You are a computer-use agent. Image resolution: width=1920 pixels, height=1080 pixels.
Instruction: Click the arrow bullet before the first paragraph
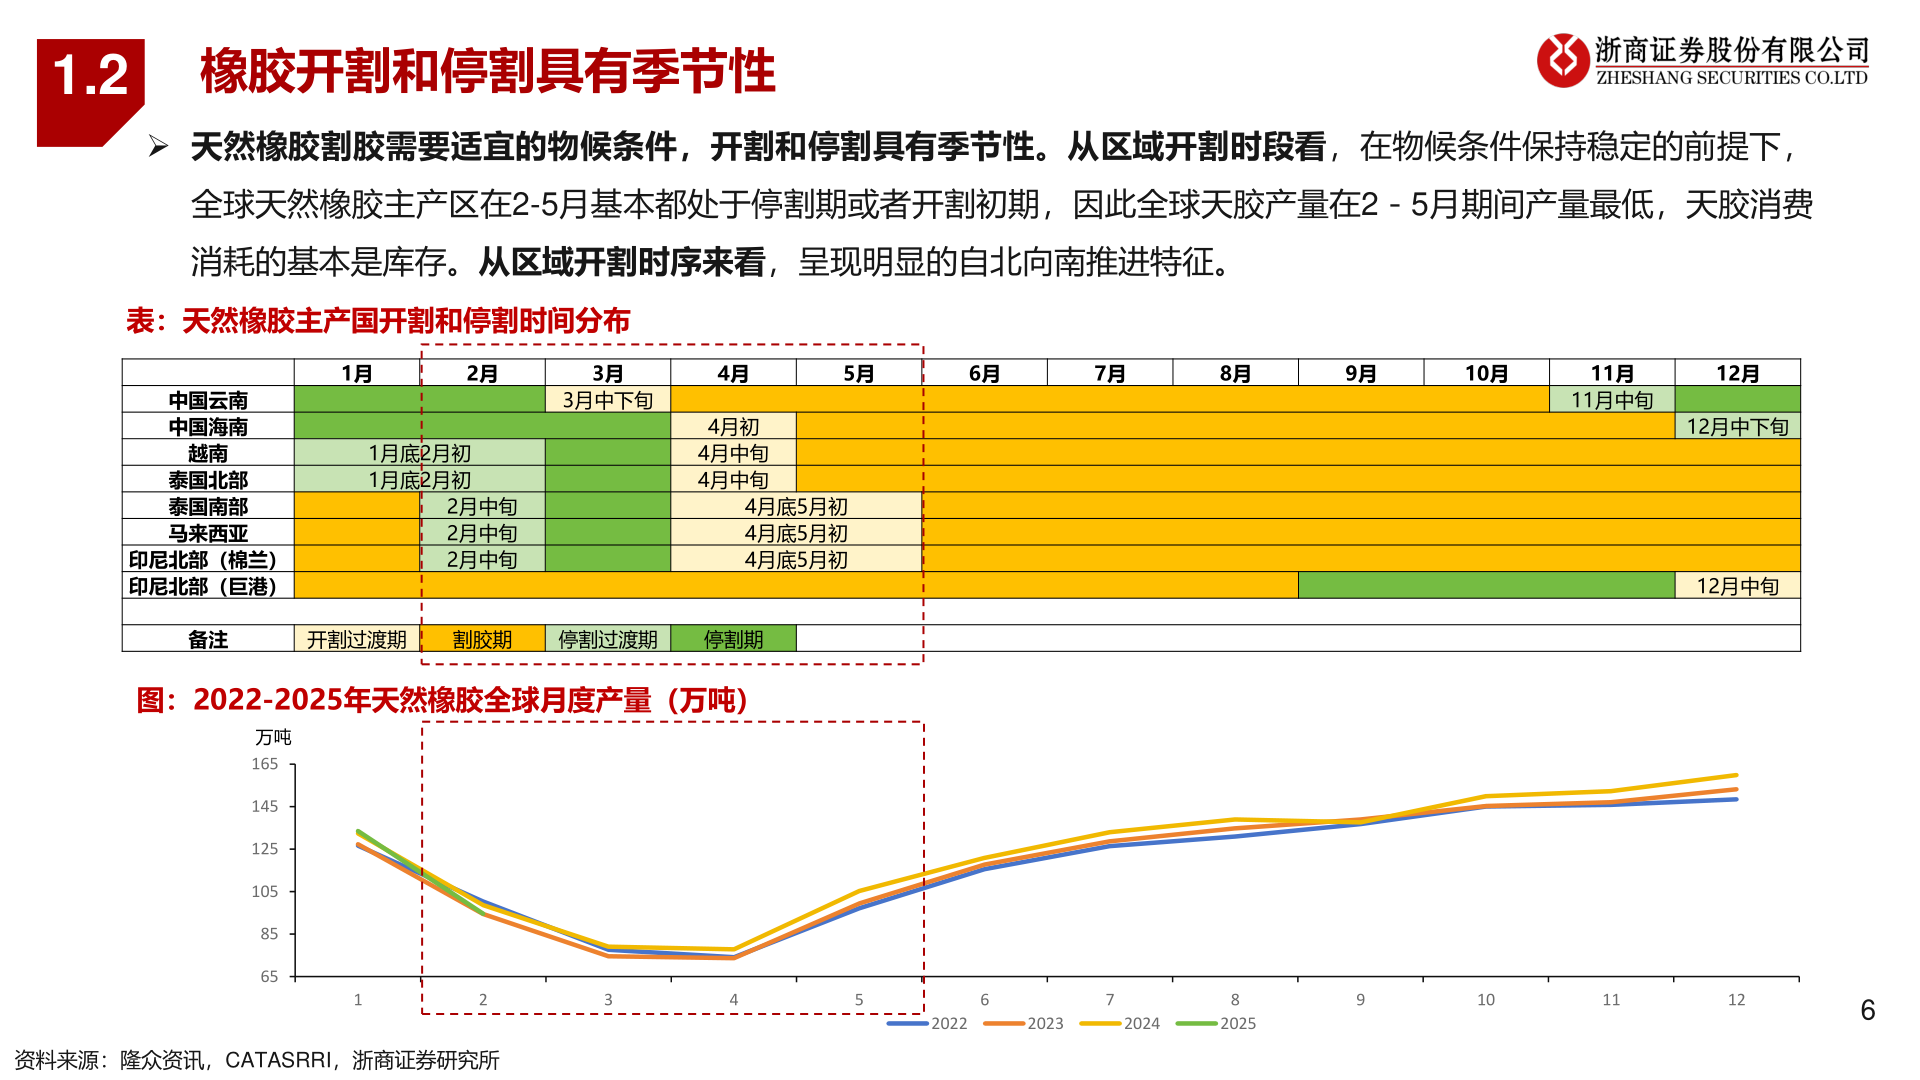(x=158, y=147)
